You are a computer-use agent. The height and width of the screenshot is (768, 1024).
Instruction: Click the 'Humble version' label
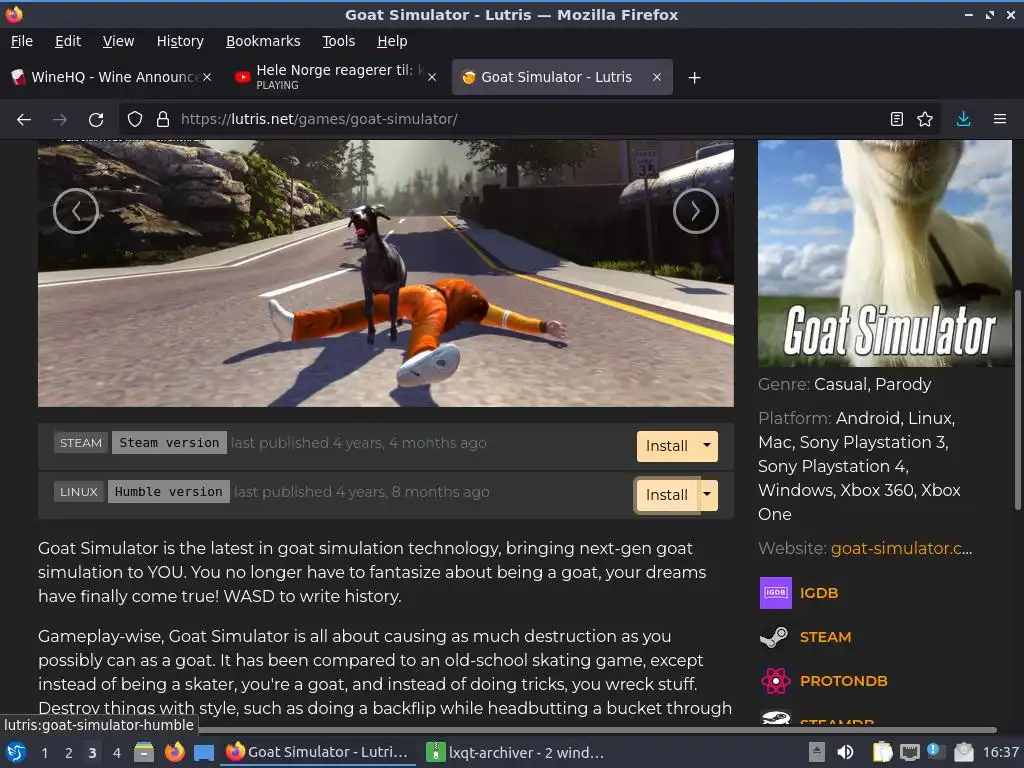pyautogui.click(x=168, y=492)
